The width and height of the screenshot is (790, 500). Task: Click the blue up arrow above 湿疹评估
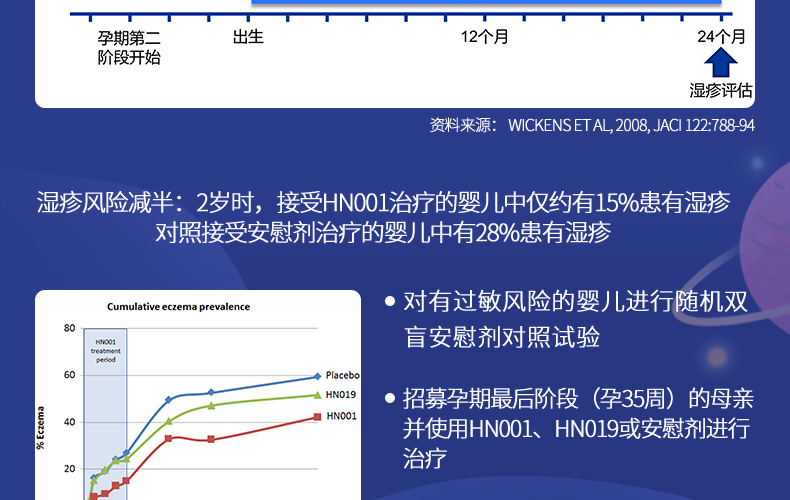(x=720, y=62)
